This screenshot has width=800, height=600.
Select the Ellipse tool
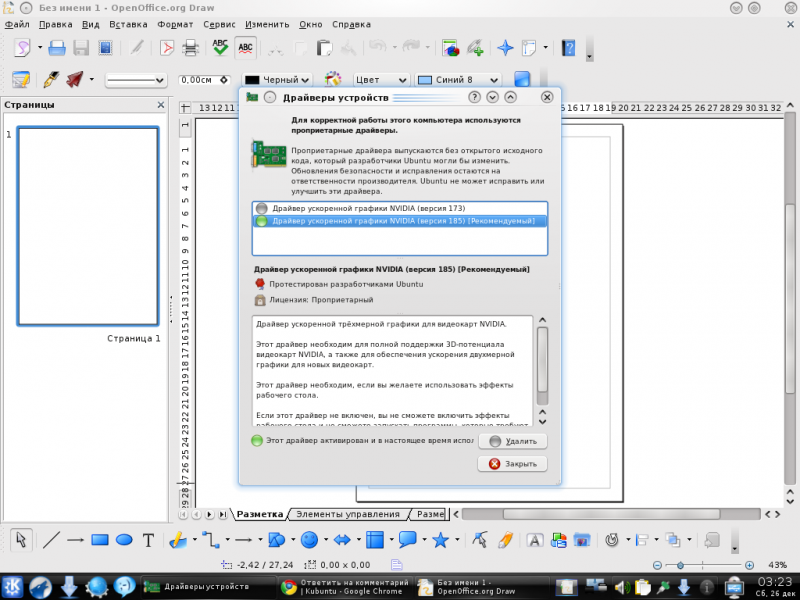124,540
